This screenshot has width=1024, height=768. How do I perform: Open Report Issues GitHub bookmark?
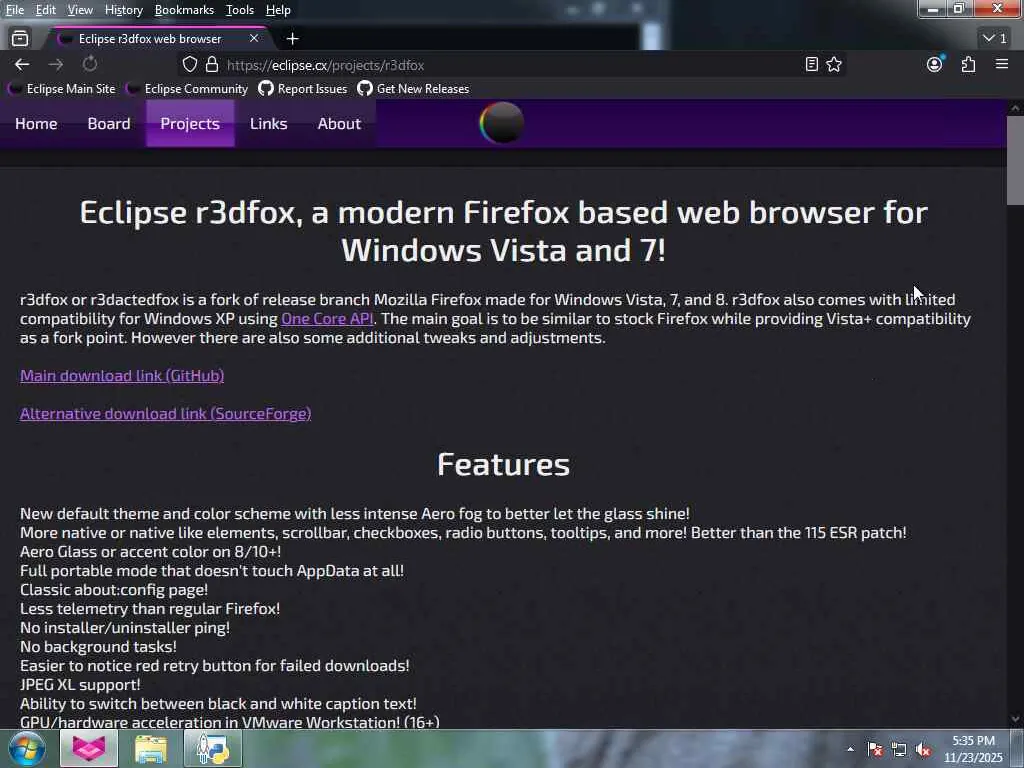303,89
